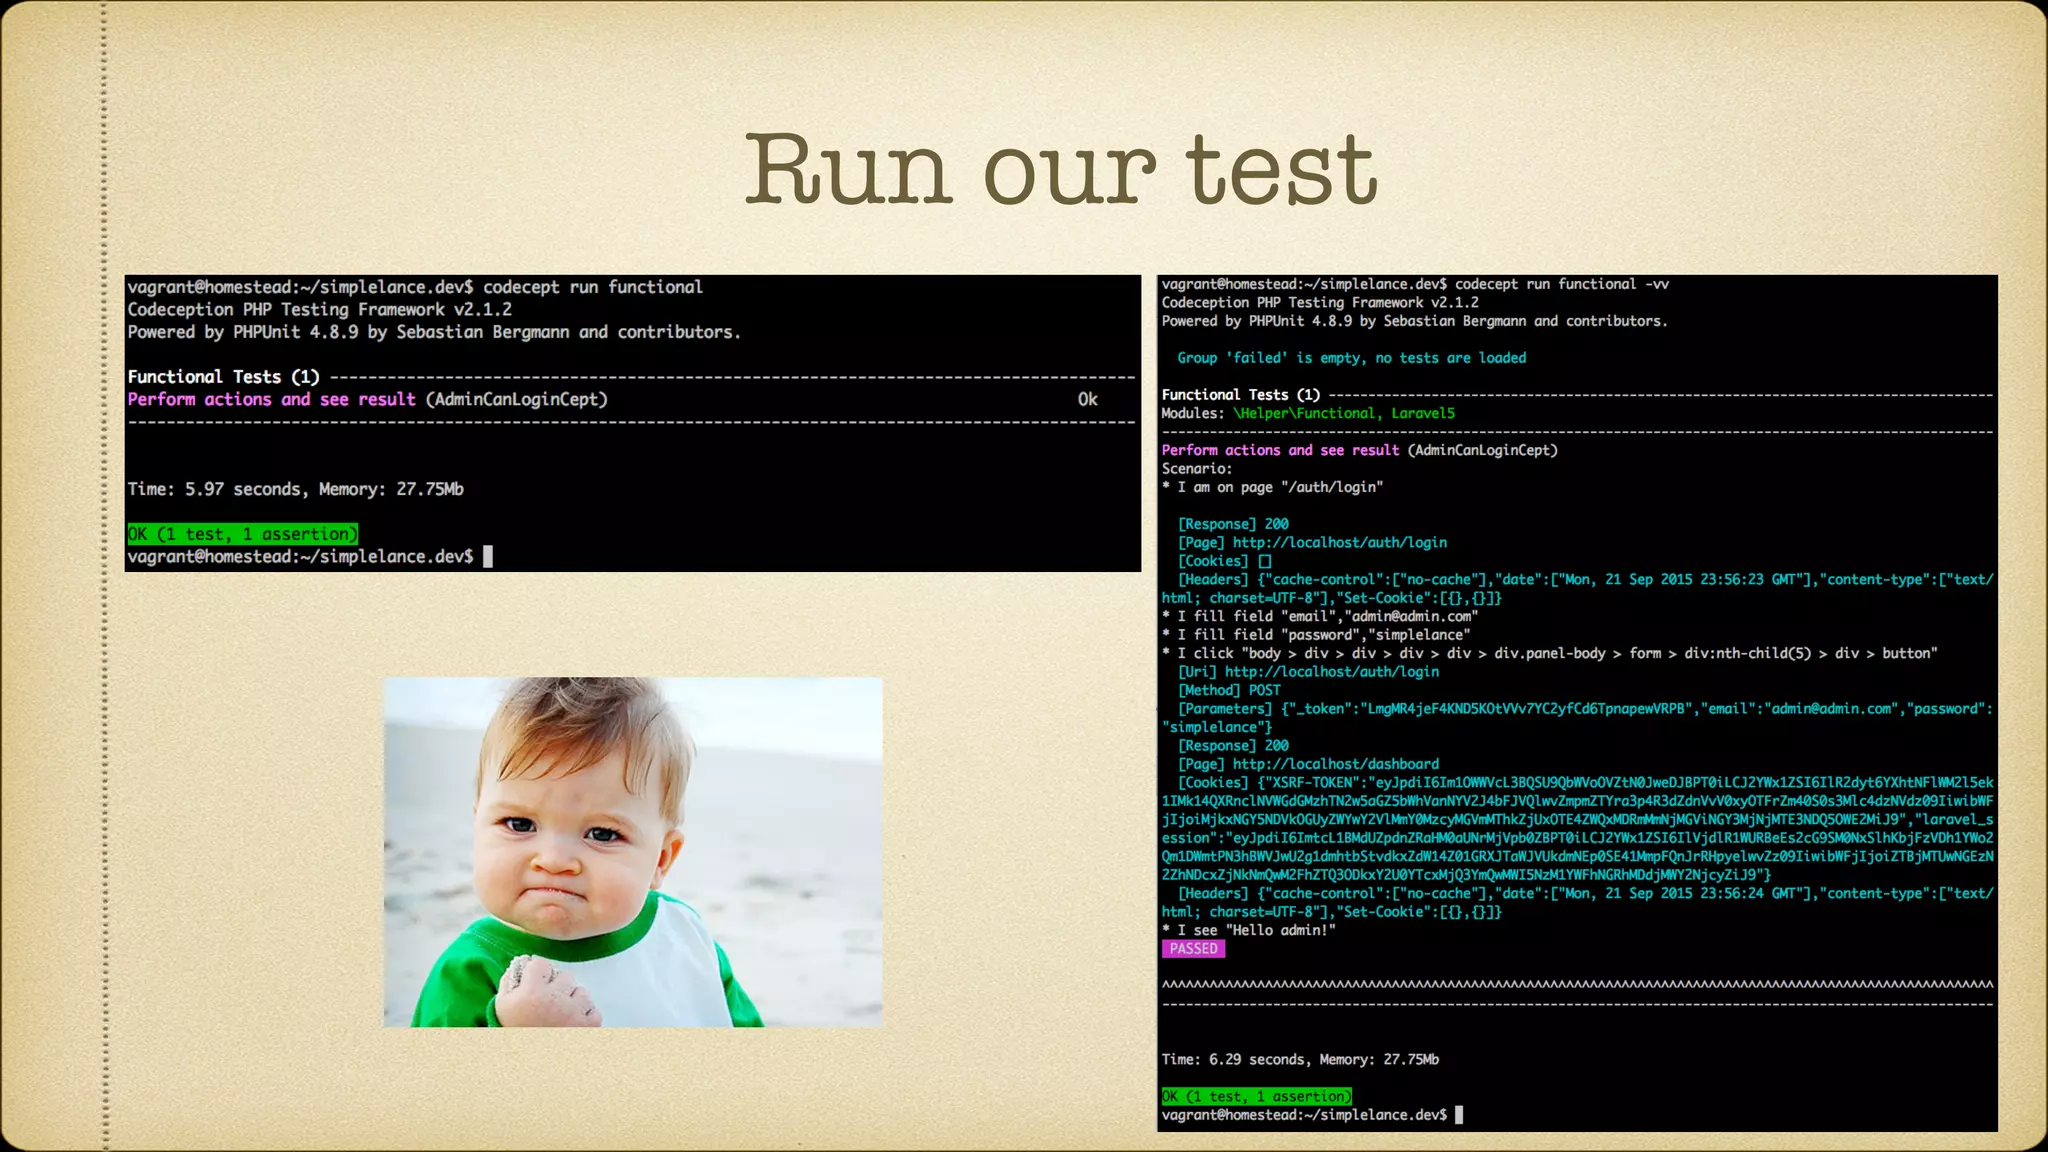Image resolution: width=2048 pixels, height=1152 pixels.
Task: Click the http://localhost/dashboard link text
Action: [x=1336, y=764]
